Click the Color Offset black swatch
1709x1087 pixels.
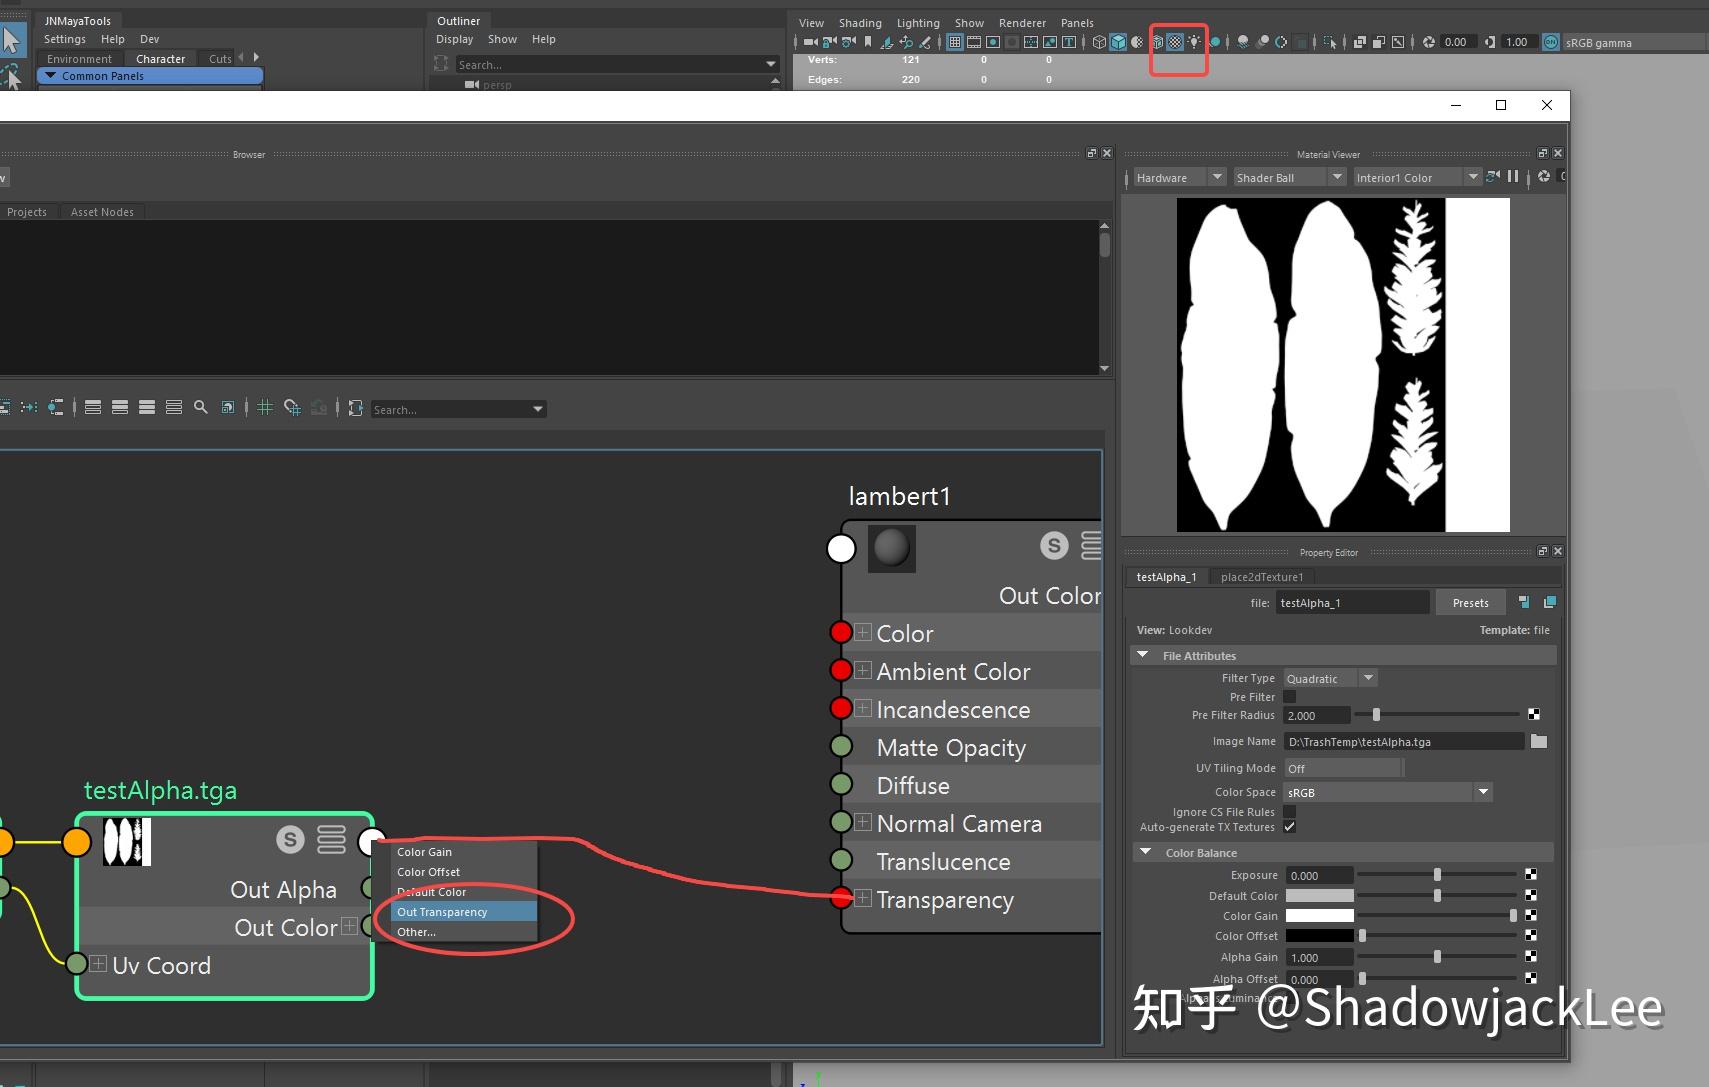pyautogui.click(x=1319, y=935)
